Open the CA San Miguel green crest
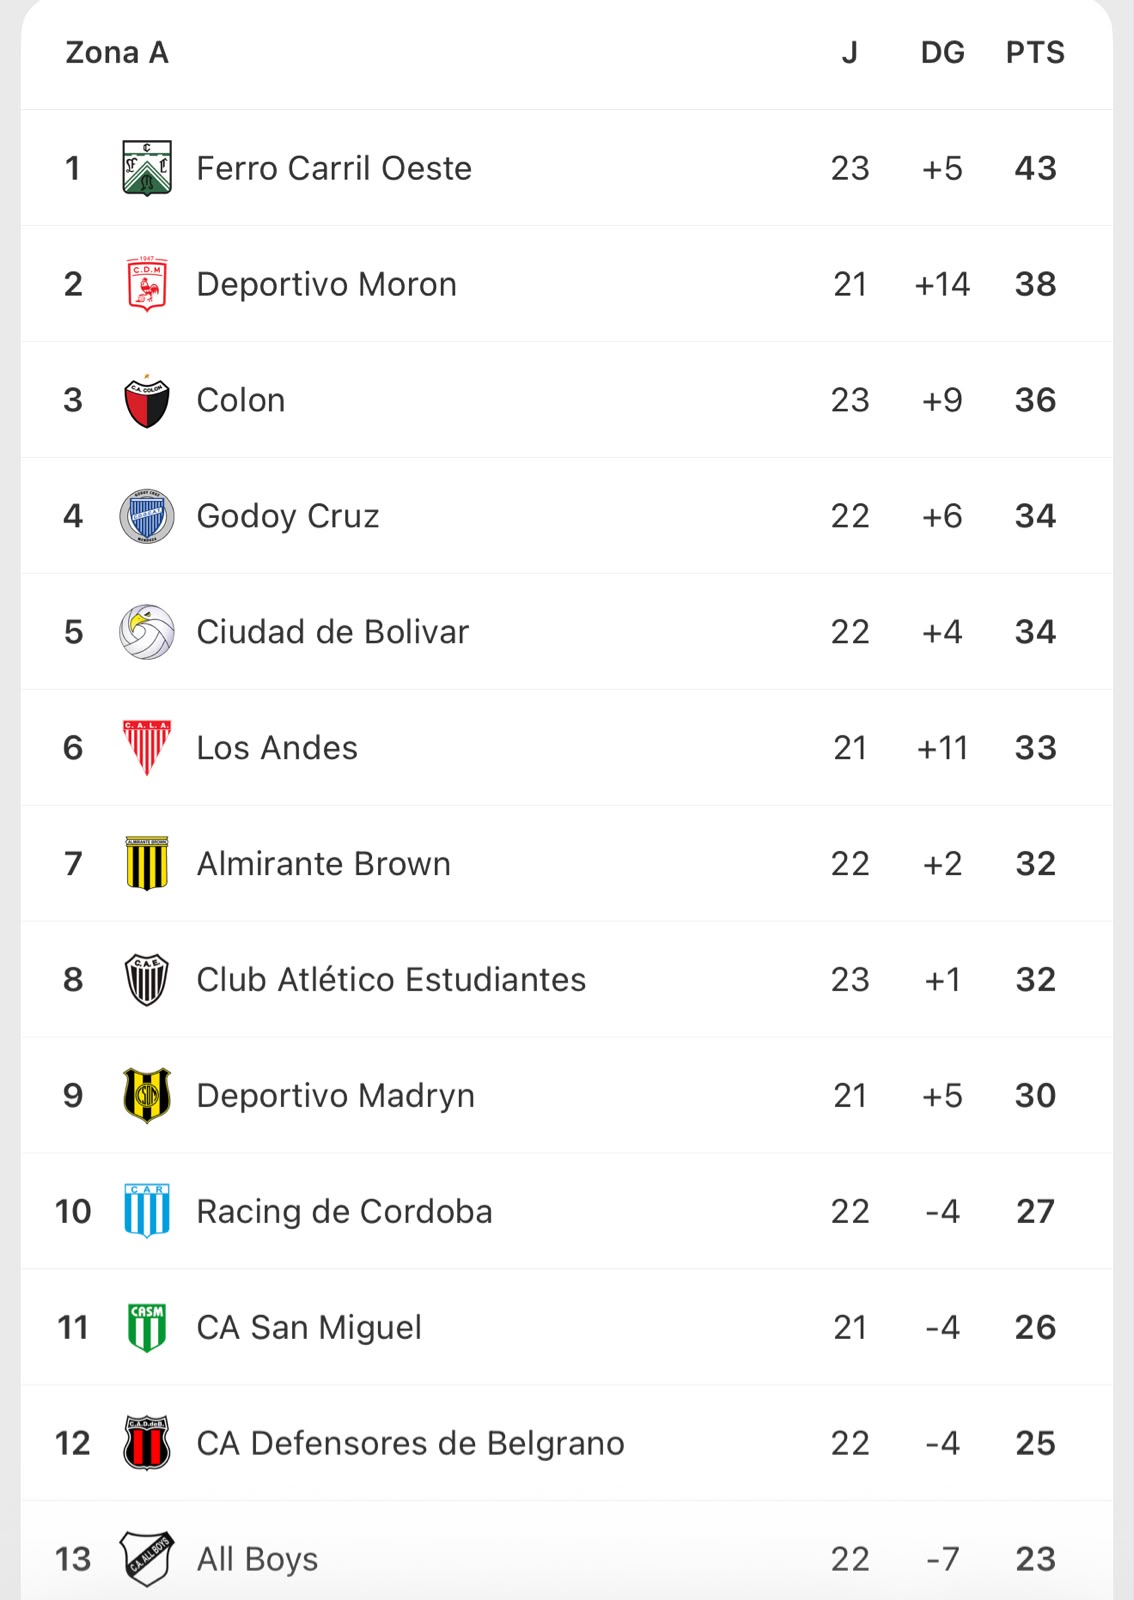The height and width of the screenshot is (1600, 1134). click(x=147, y=1328)
